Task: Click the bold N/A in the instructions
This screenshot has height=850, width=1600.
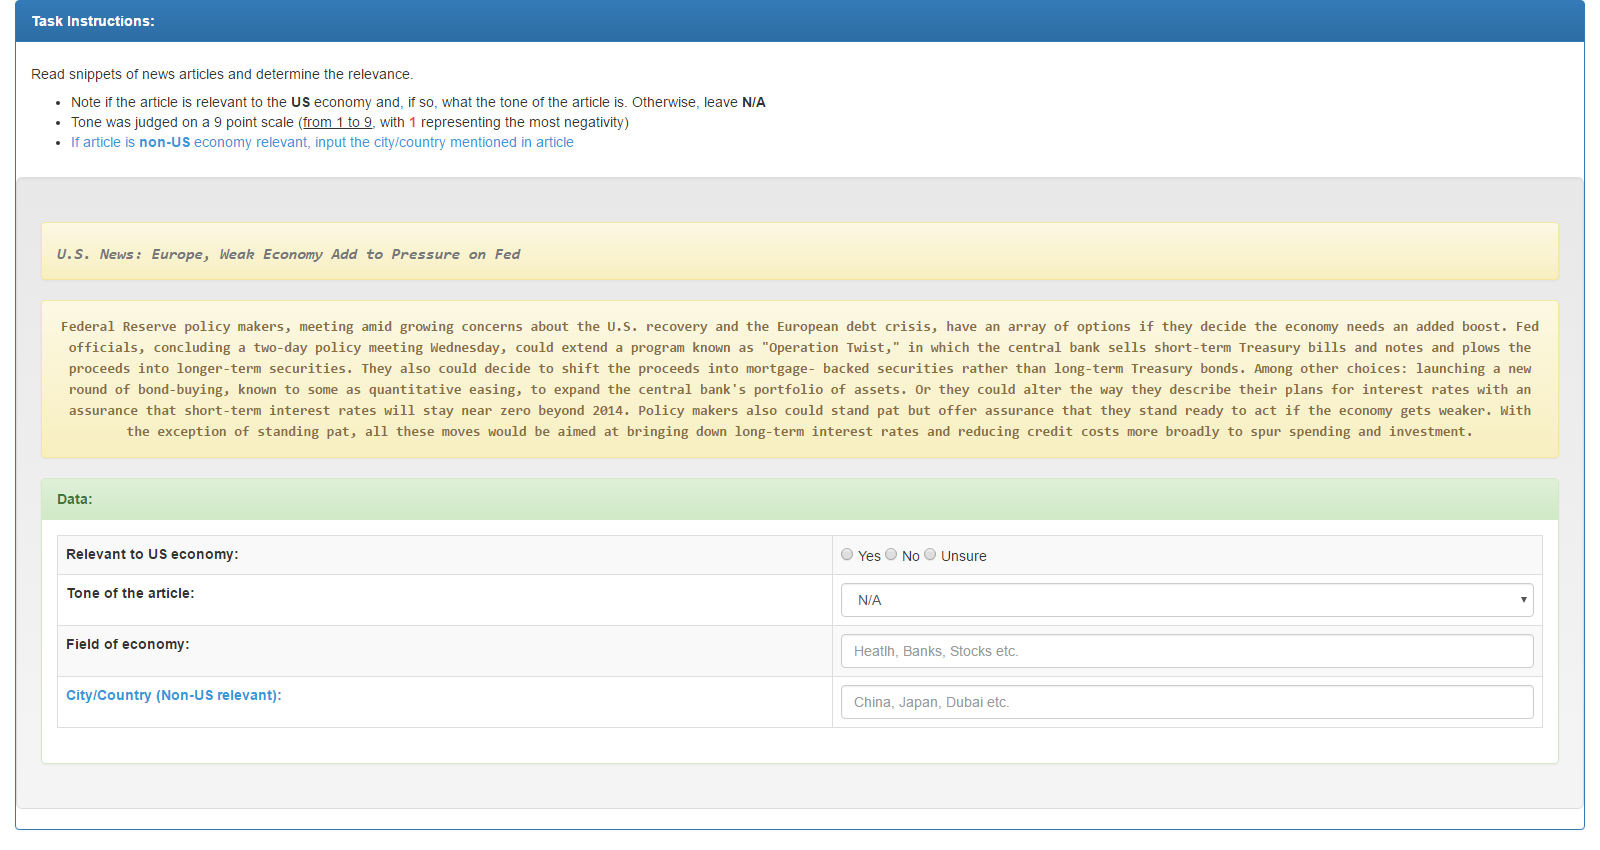Action: point(753,102)
